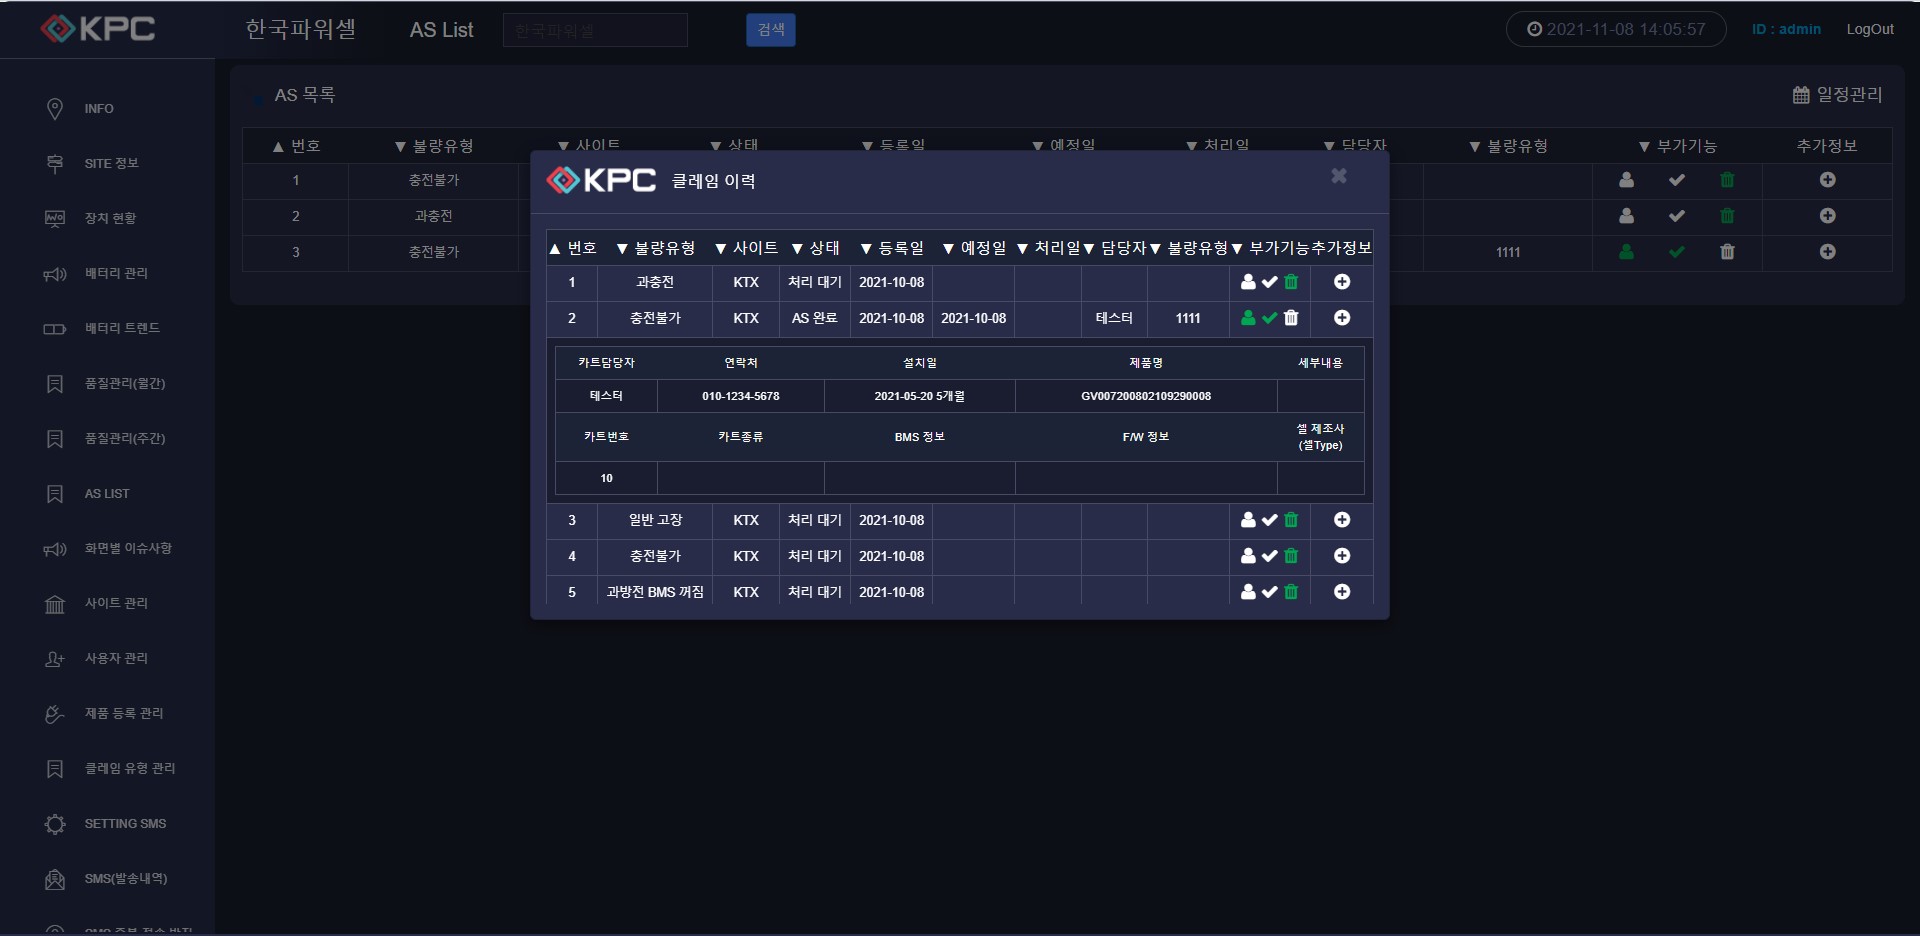Expand additional info for modal row 1

click(1342, 282)
